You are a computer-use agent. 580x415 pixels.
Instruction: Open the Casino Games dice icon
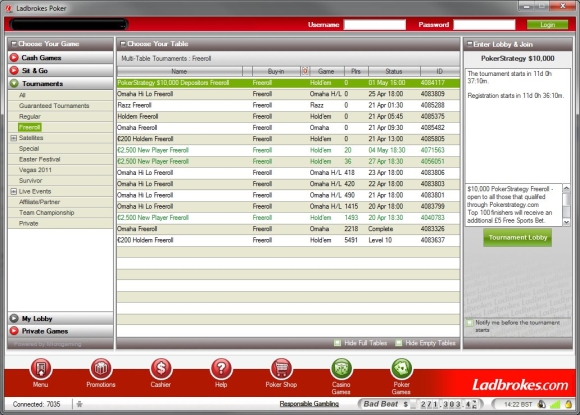coord(341,369)
